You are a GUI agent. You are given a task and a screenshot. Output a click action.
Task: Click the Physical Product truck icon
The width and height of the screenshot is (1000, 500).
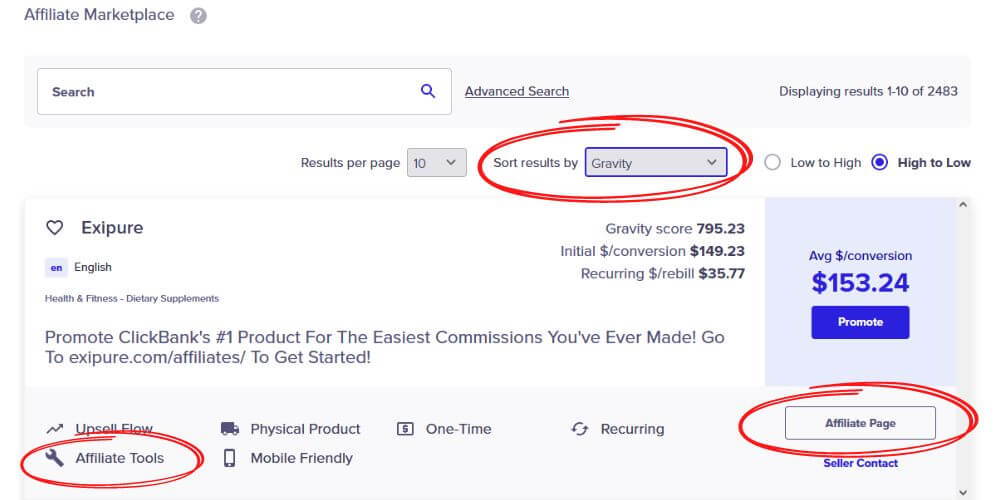pos(230,429)
